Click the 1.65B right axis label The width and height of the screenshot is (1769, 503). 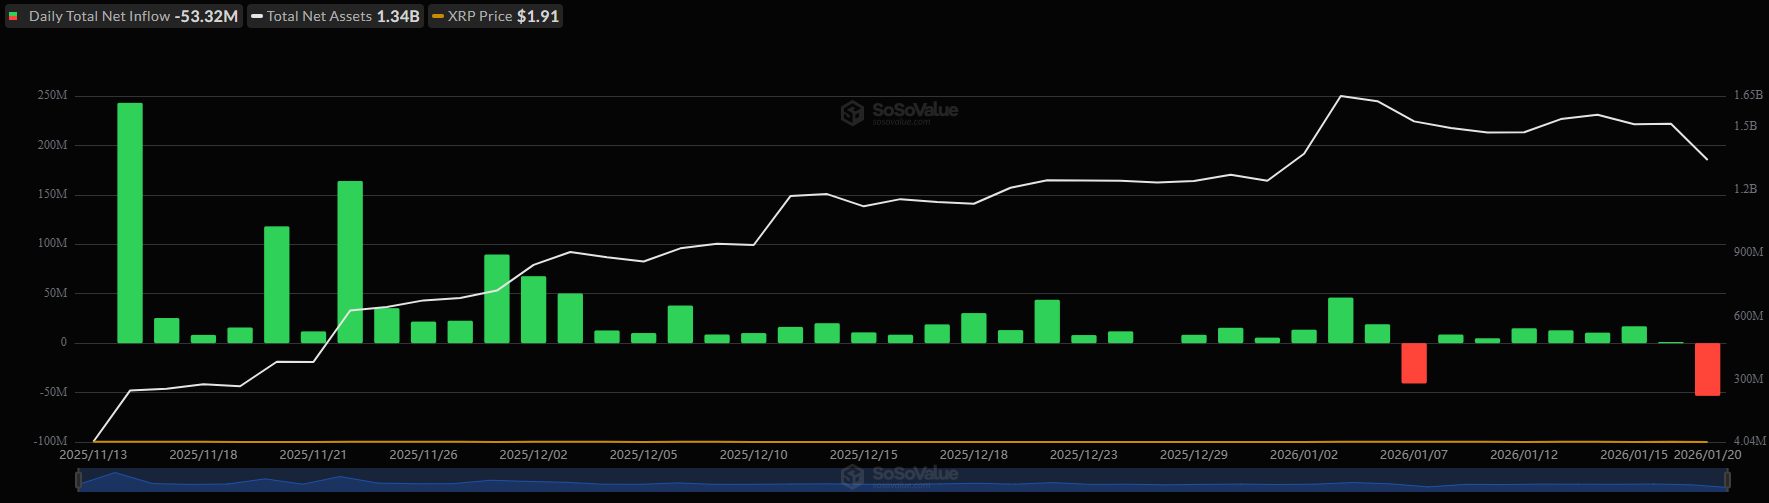pos(1748,95)
